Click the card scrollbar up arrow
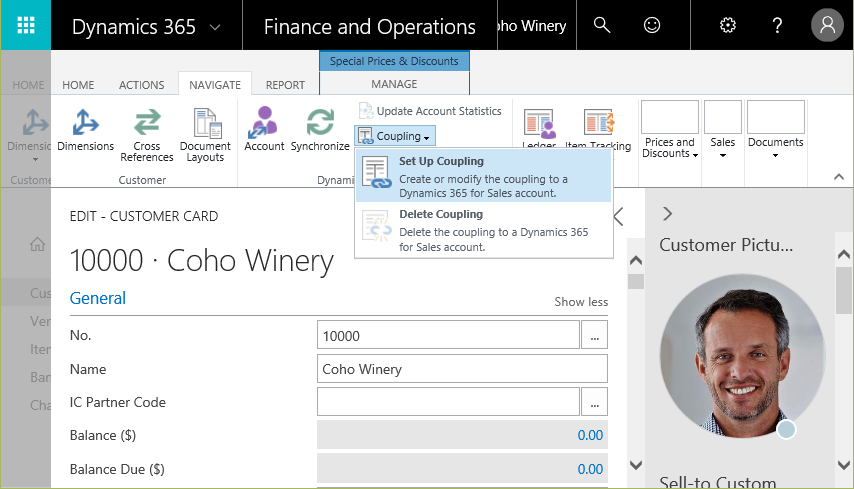Viewport: 854px width, 489px height. pos(636,260)
